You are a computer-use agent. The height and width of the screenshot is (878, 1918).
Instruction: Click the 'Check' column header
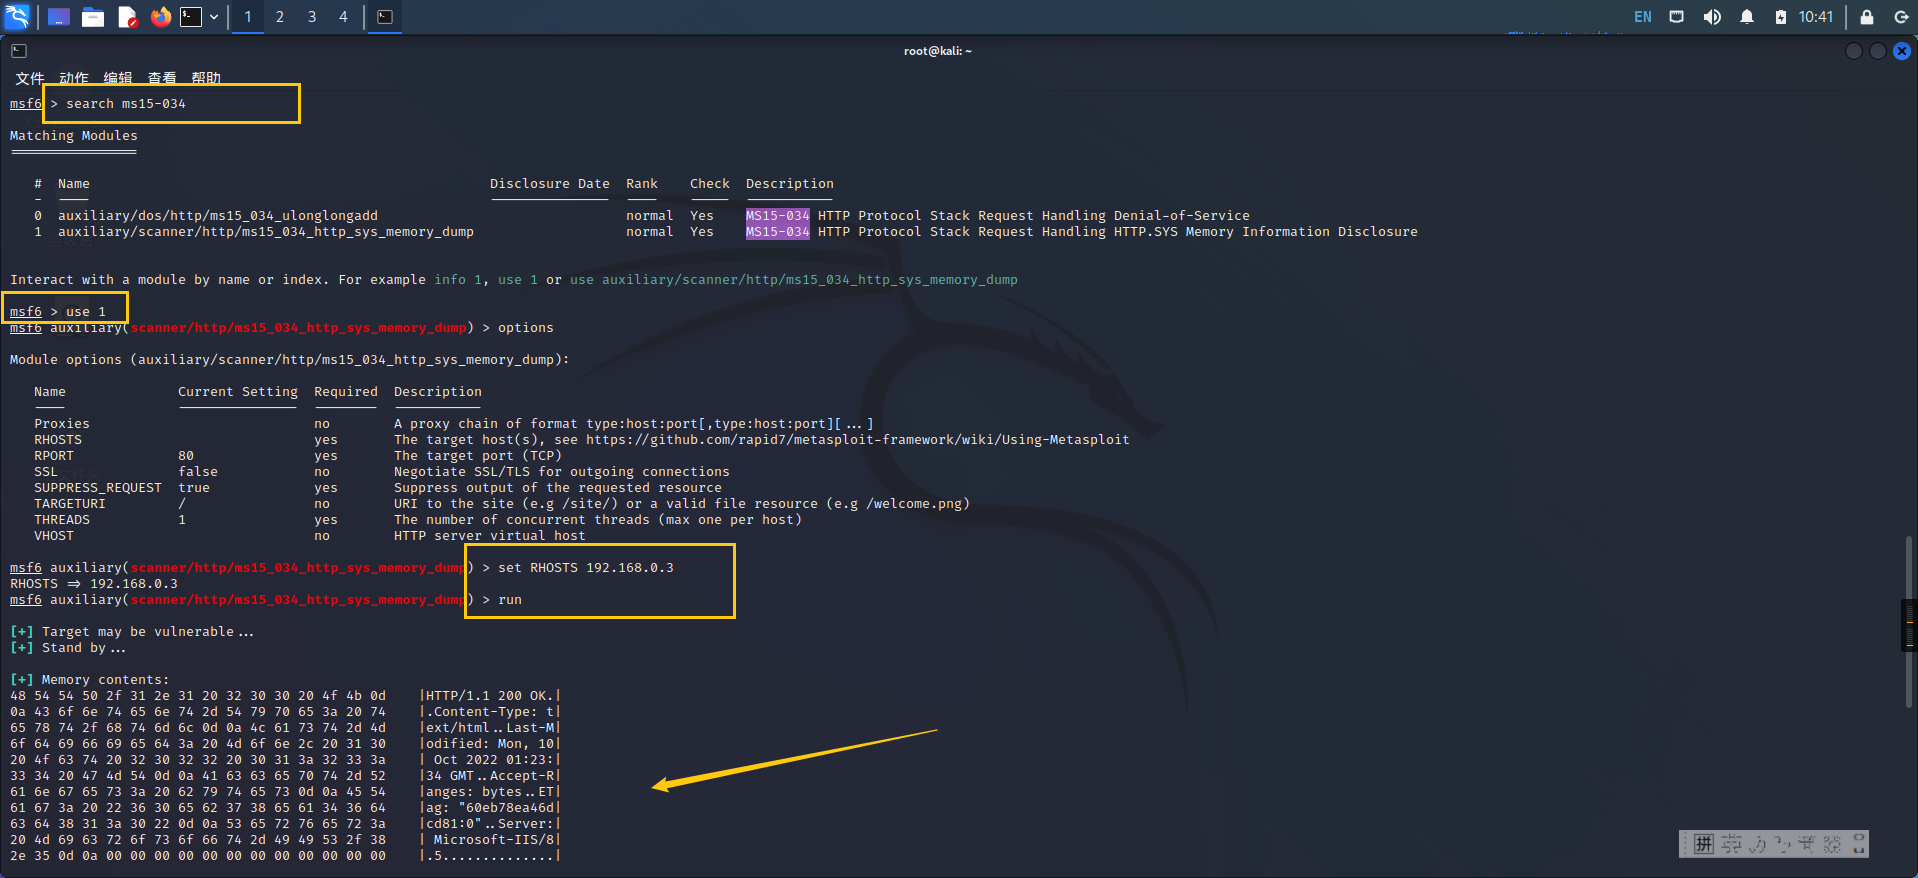click(x=710, y=184)
